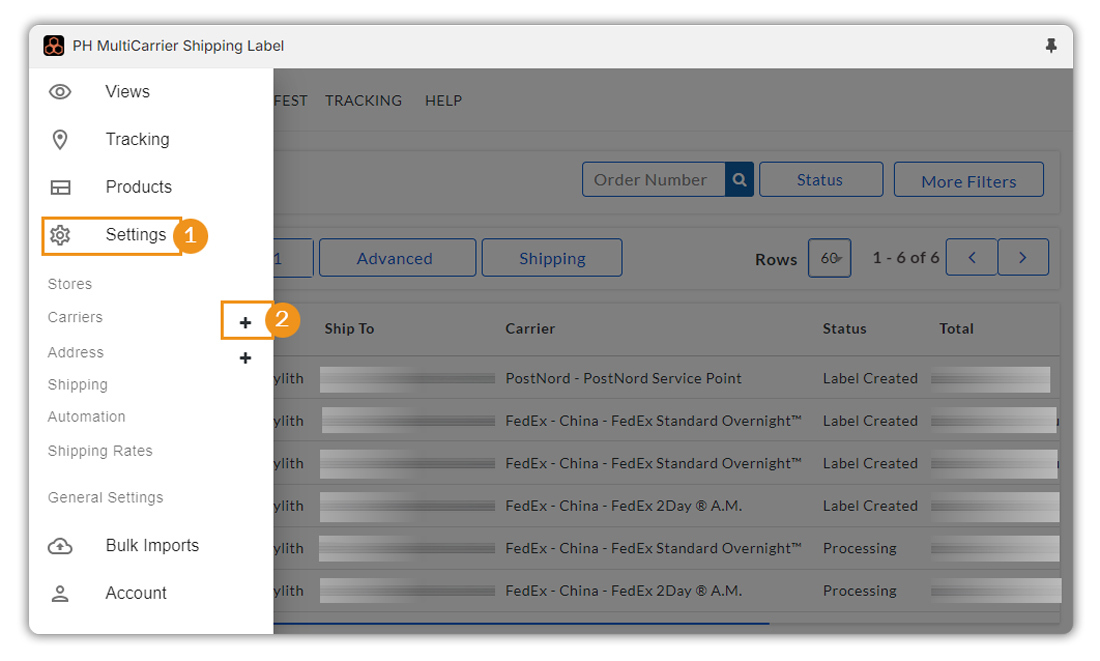Open the Account sidebar item
The height and width of the screenshot is (661, 1100).
pyautogui.click(x=136, y=594)
